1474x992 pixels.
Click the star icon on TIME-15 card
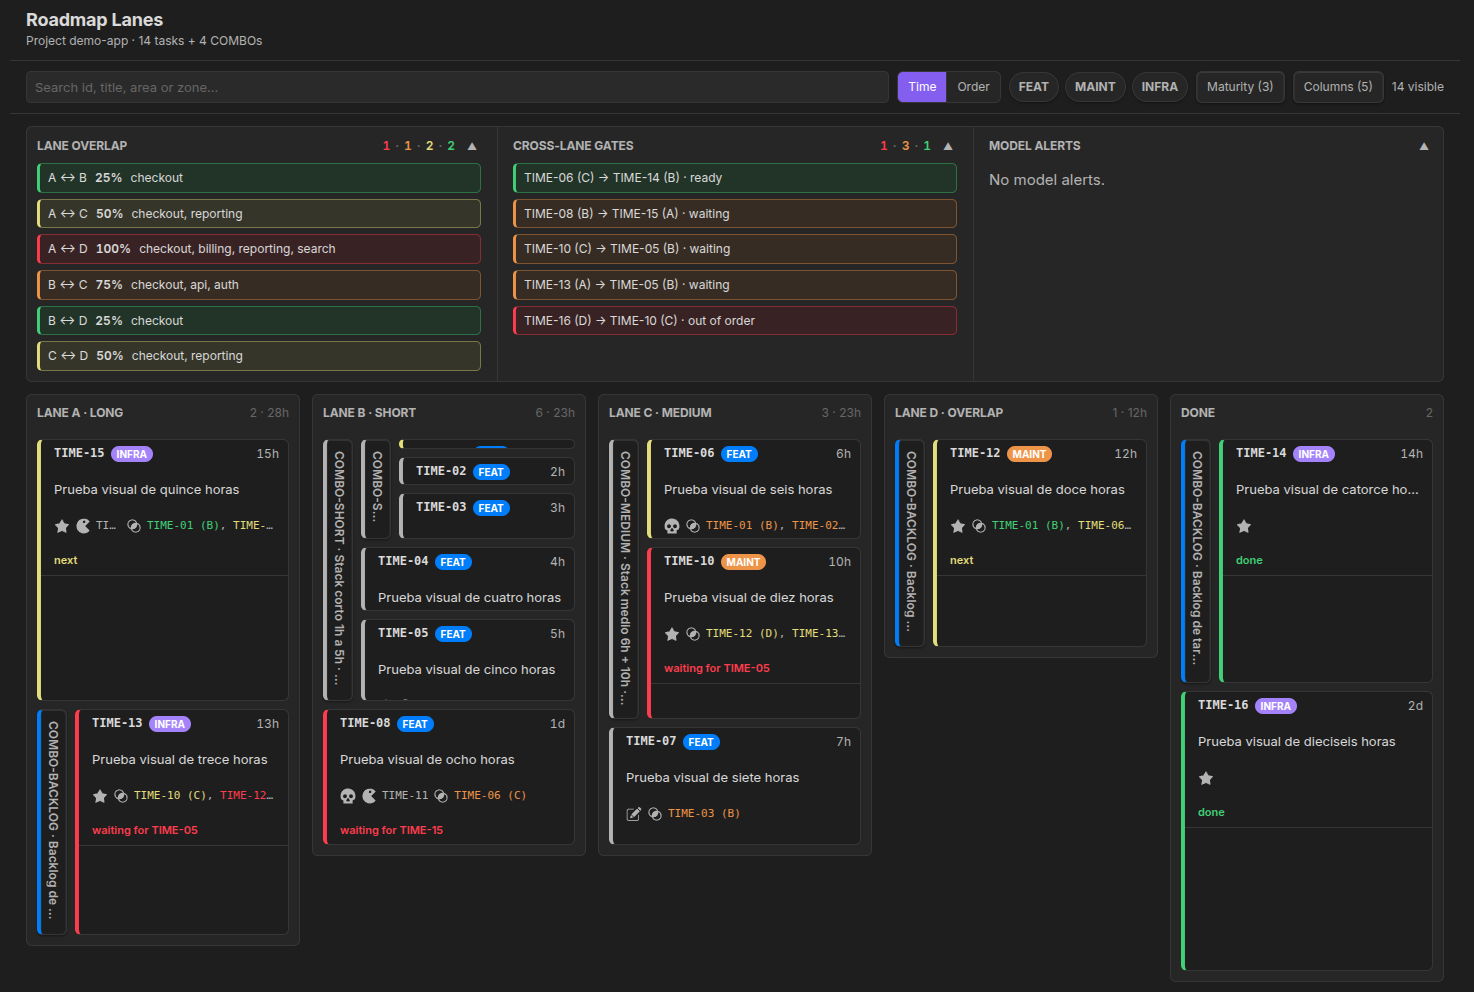click(62, 526)
